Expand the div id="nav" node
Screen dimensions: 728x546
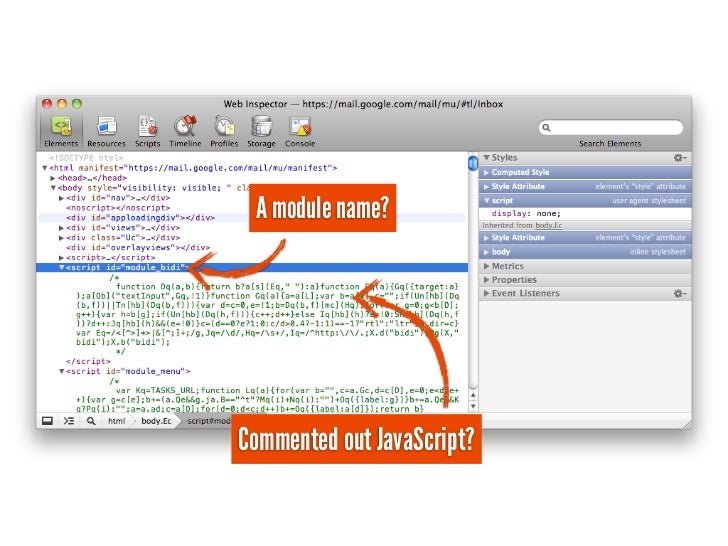[x=61, y=198]
